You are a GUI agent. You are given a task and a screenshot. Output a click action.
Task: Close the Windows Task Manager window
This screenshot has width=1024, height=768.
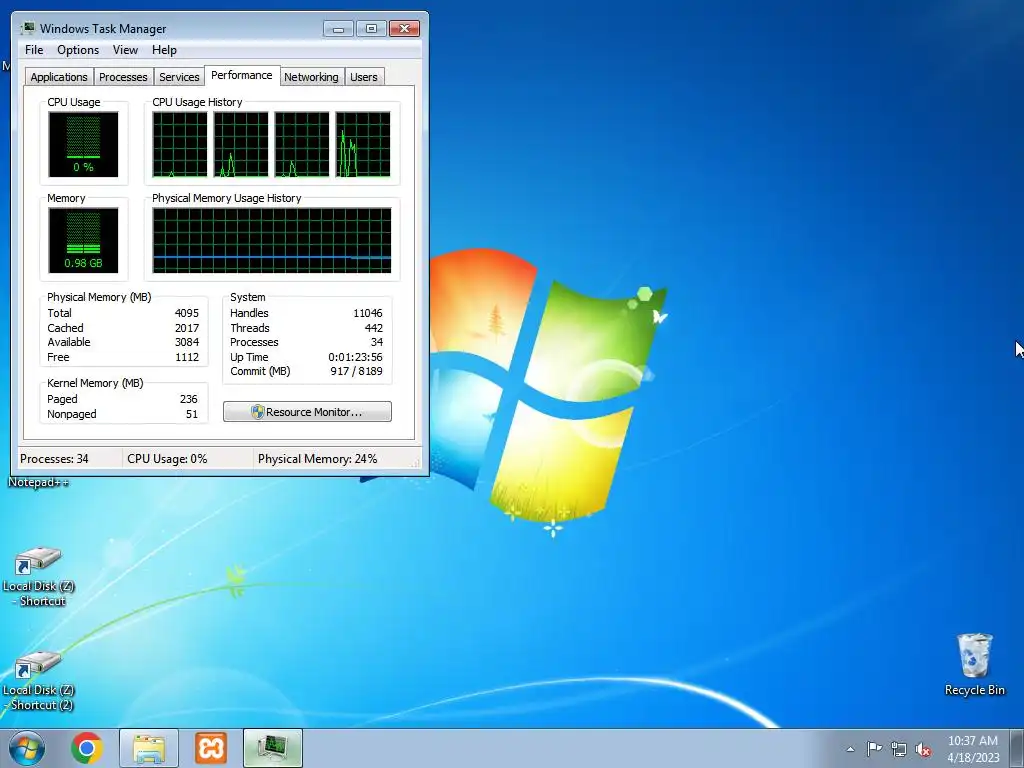(x=404, y=29)
